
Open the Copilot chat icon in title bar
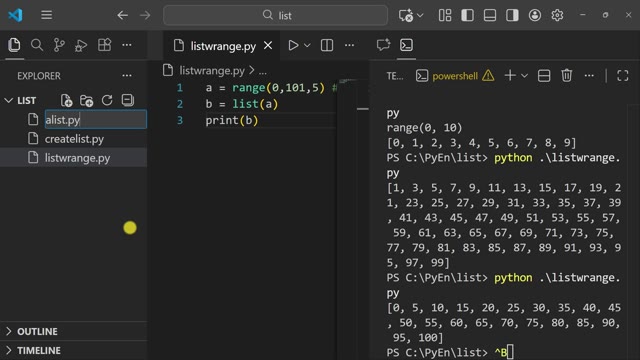[x=406, y=16]
